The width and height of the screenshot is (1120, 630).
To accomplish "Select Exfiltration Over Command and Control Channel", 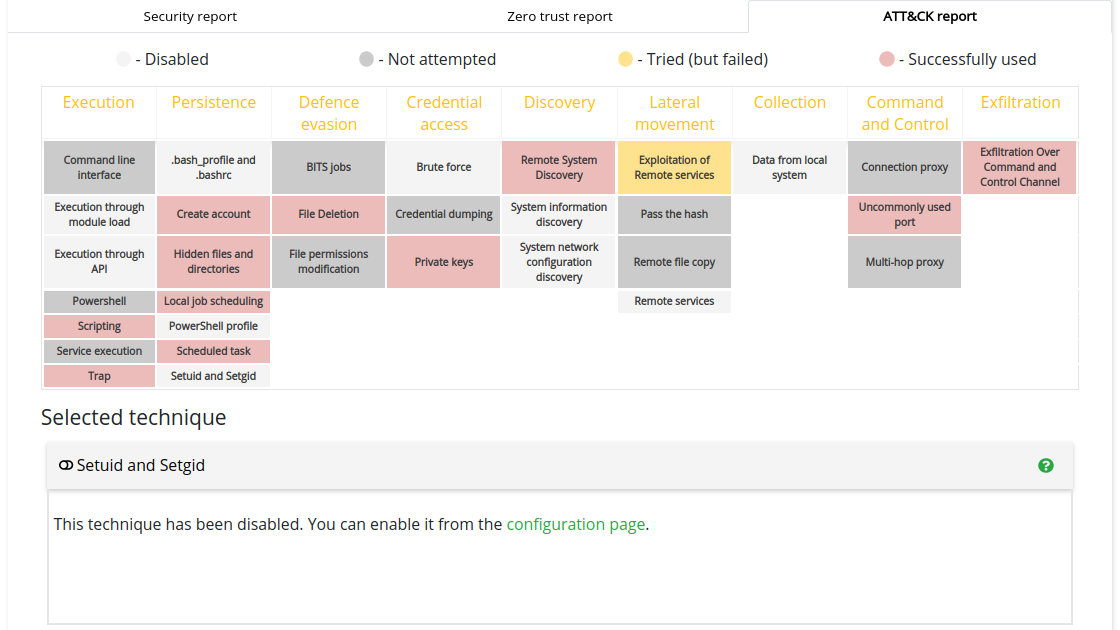I will click(x=1019, y=167).
